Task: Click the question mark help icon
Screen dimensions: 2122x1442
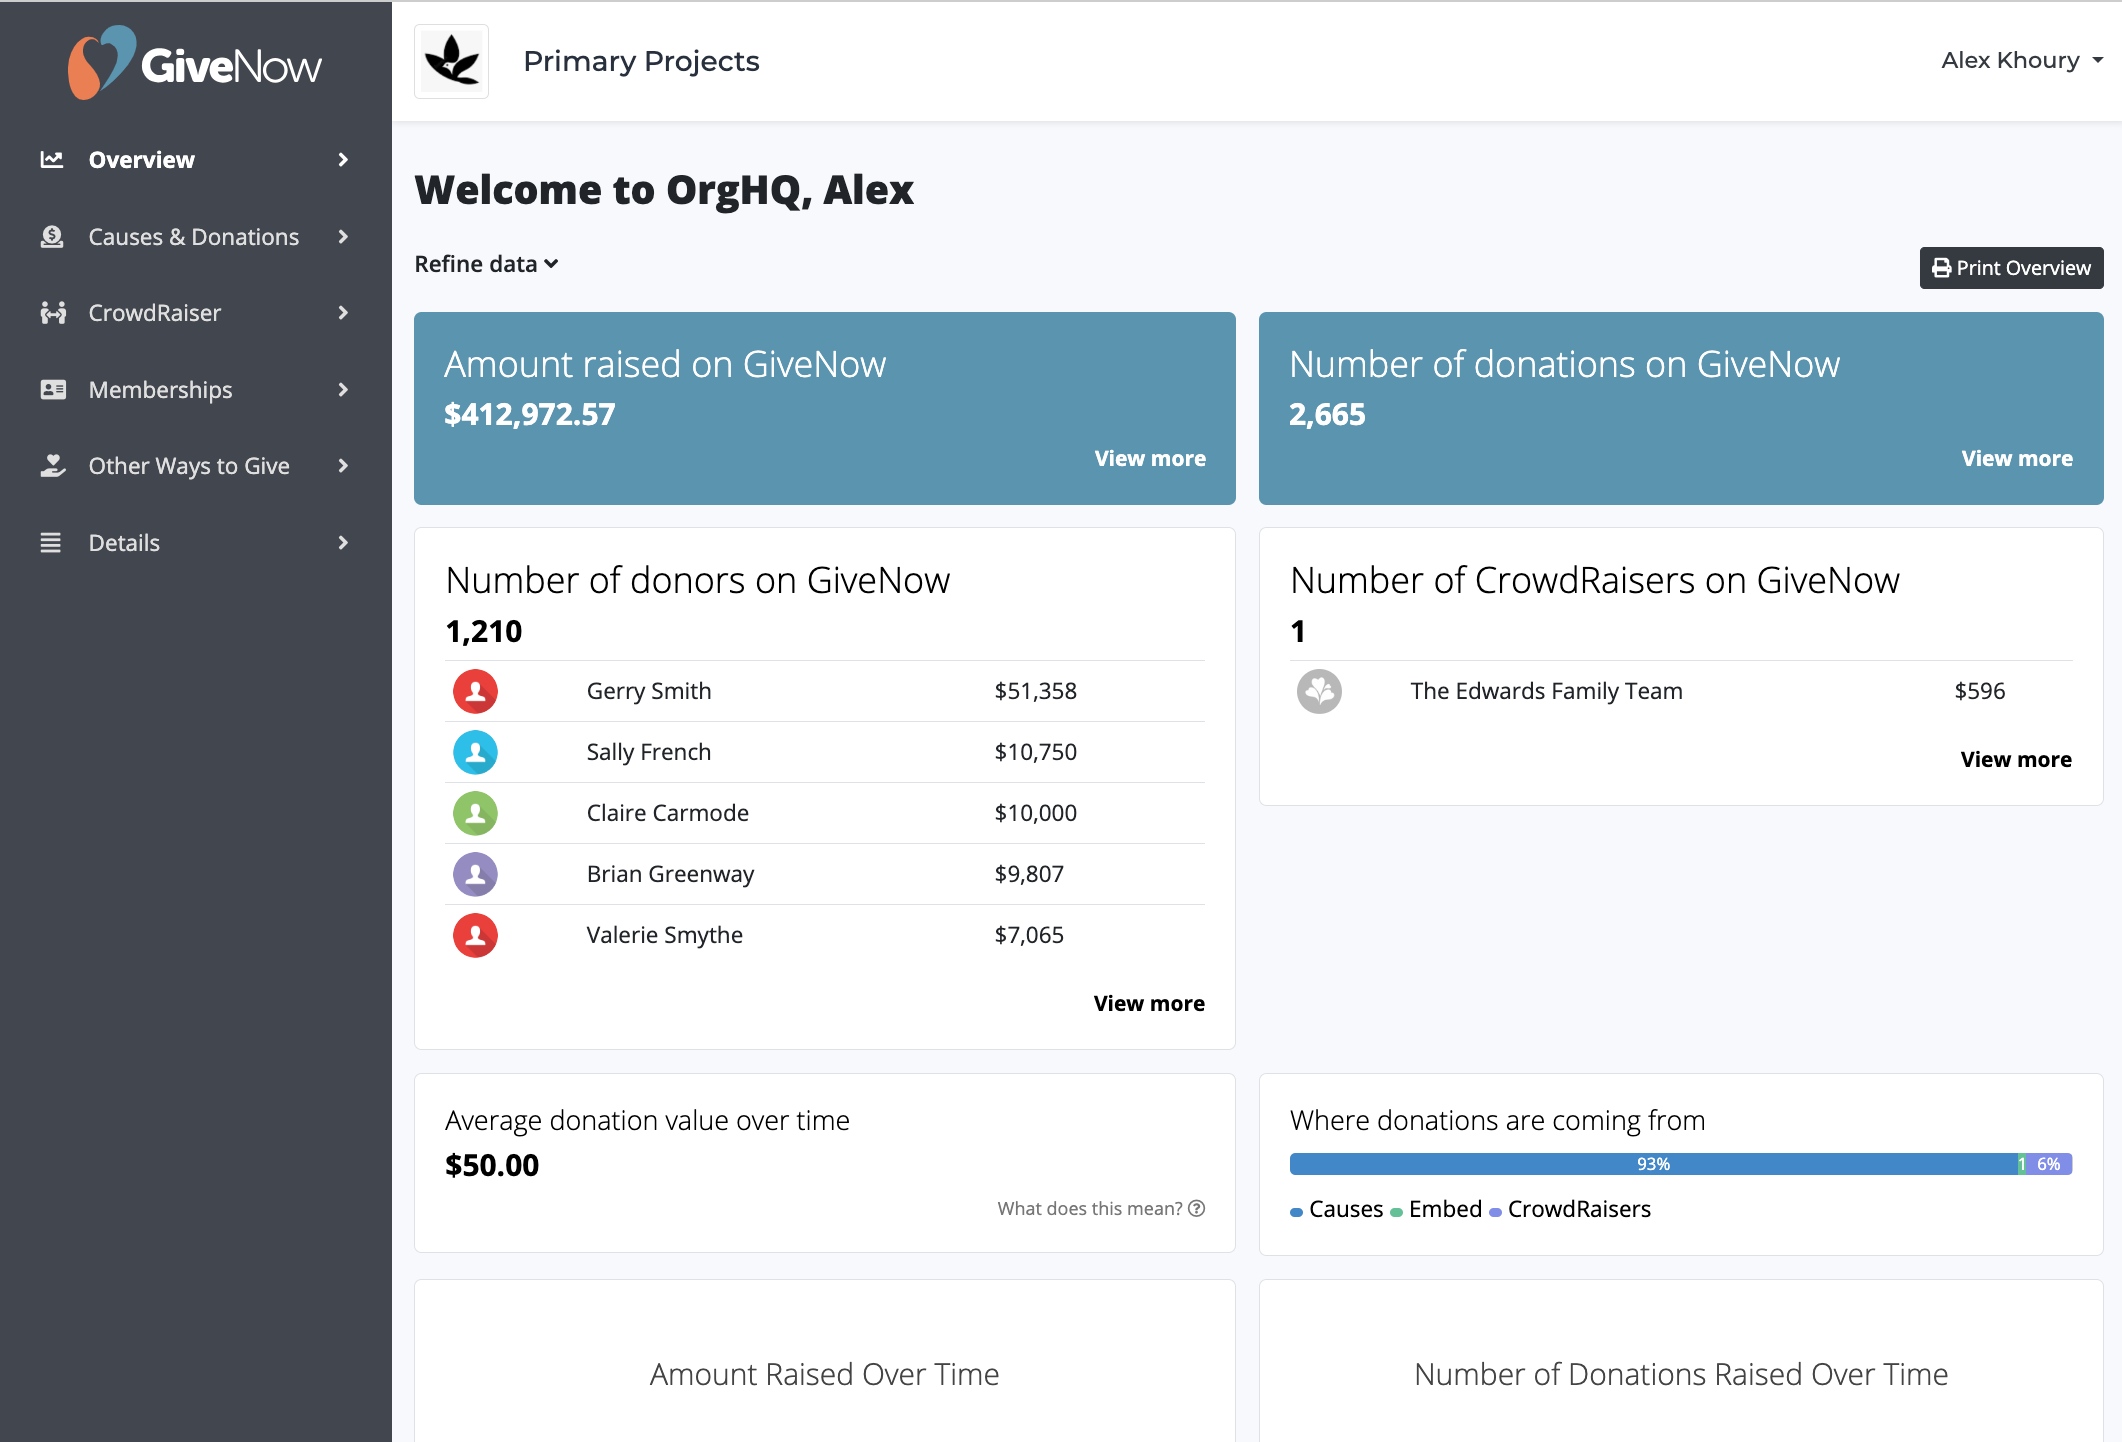Action: coord(1197,1208)
